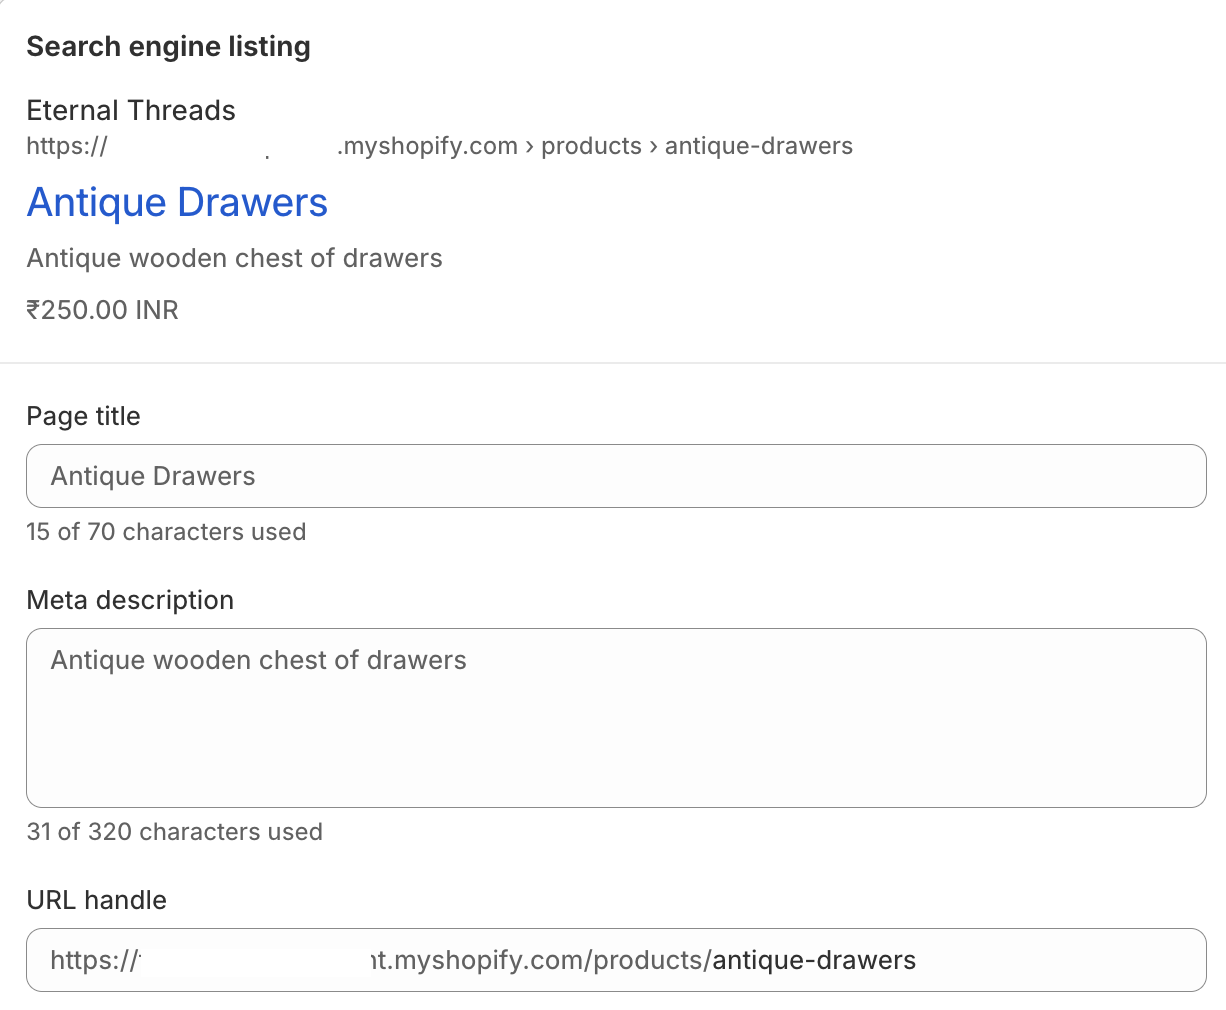Viewport: 1226px width, 1010px height.
Task: Click the blue Antique Drawers preview title
Action: pyautogui.click(x=177, y=202)
